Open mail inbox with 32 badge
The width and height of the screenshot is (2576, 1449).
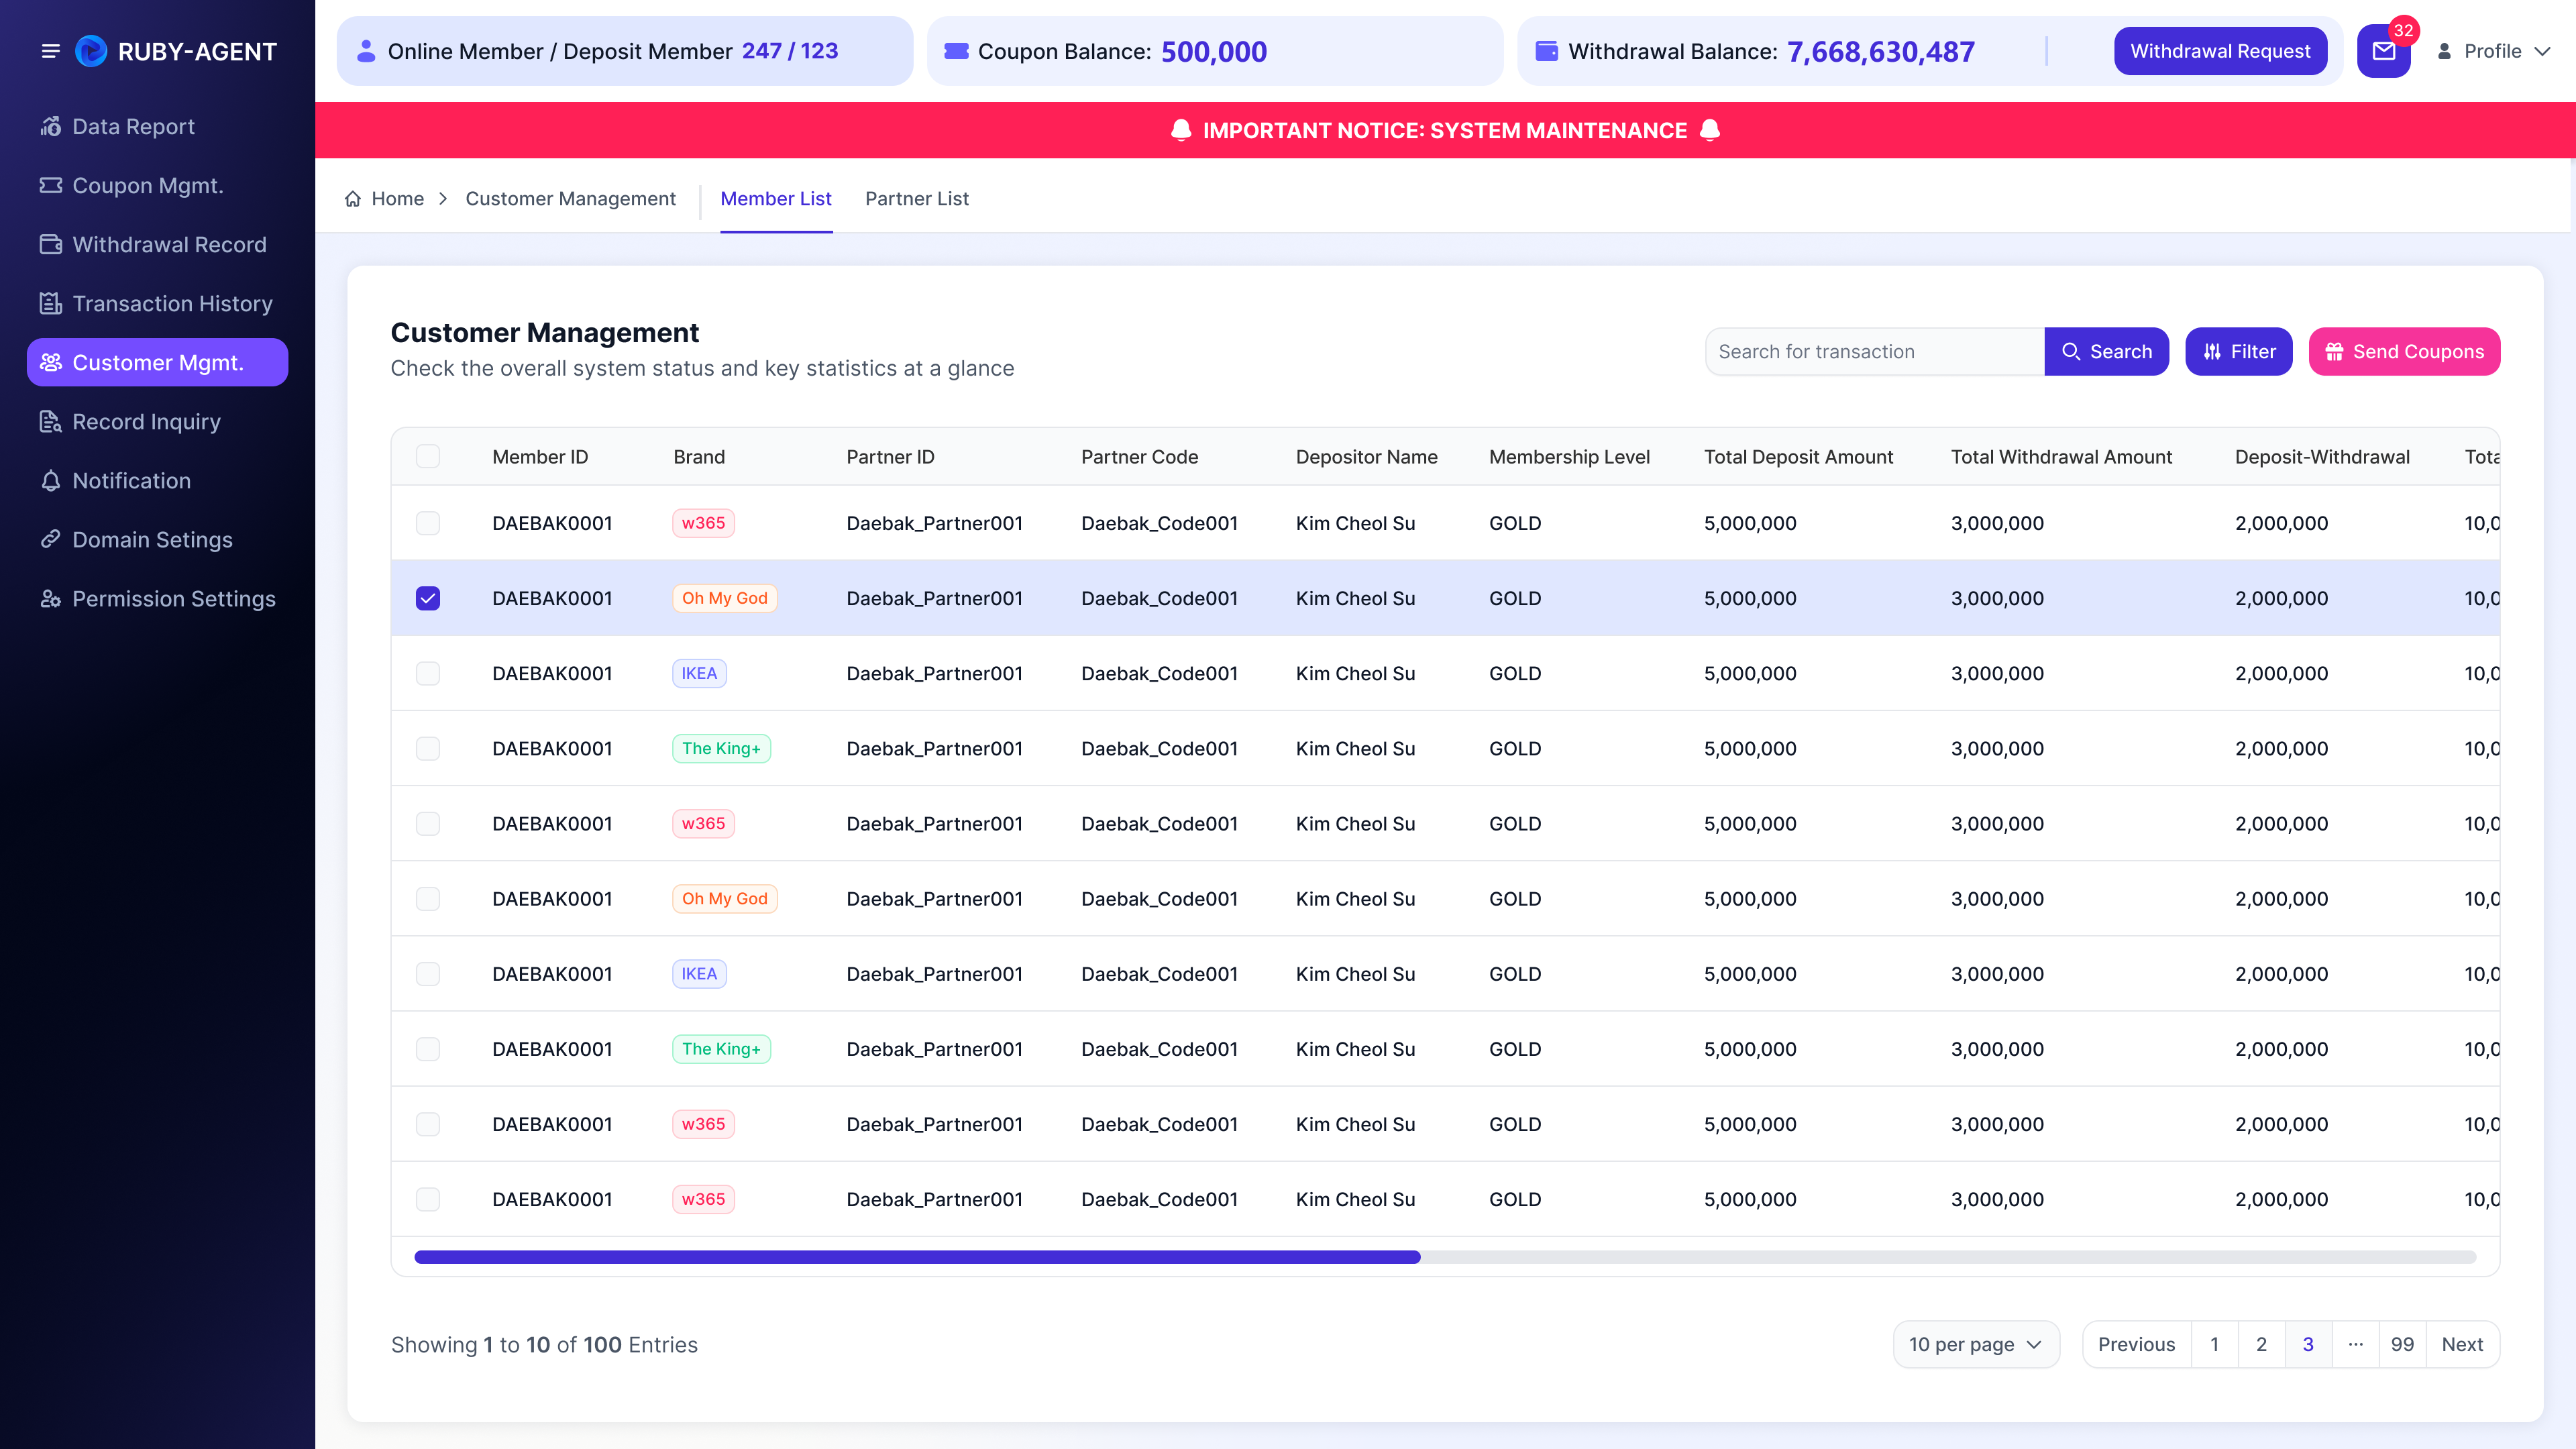tap(2384, 51)
